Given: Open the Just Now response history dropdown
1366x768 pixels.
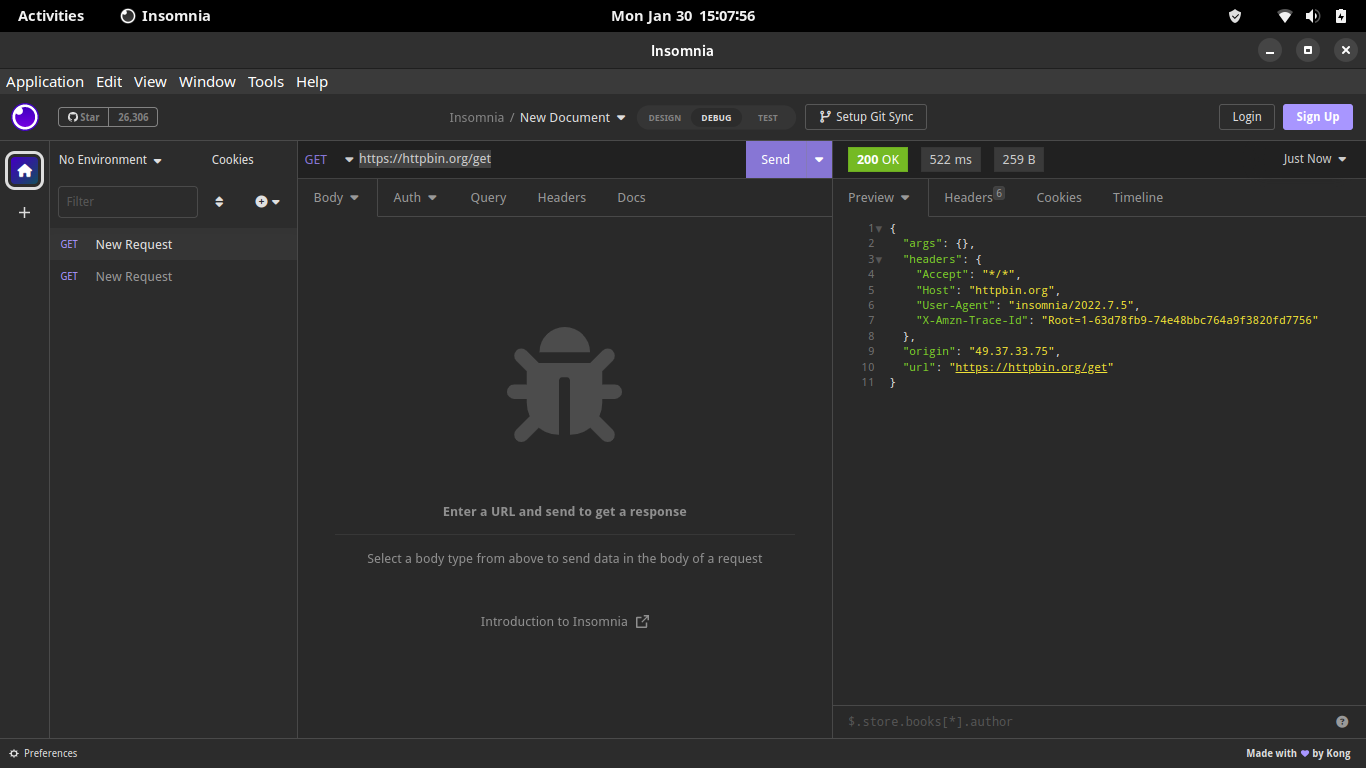Looking at the screenshot, I should (x=1314, y=158).
